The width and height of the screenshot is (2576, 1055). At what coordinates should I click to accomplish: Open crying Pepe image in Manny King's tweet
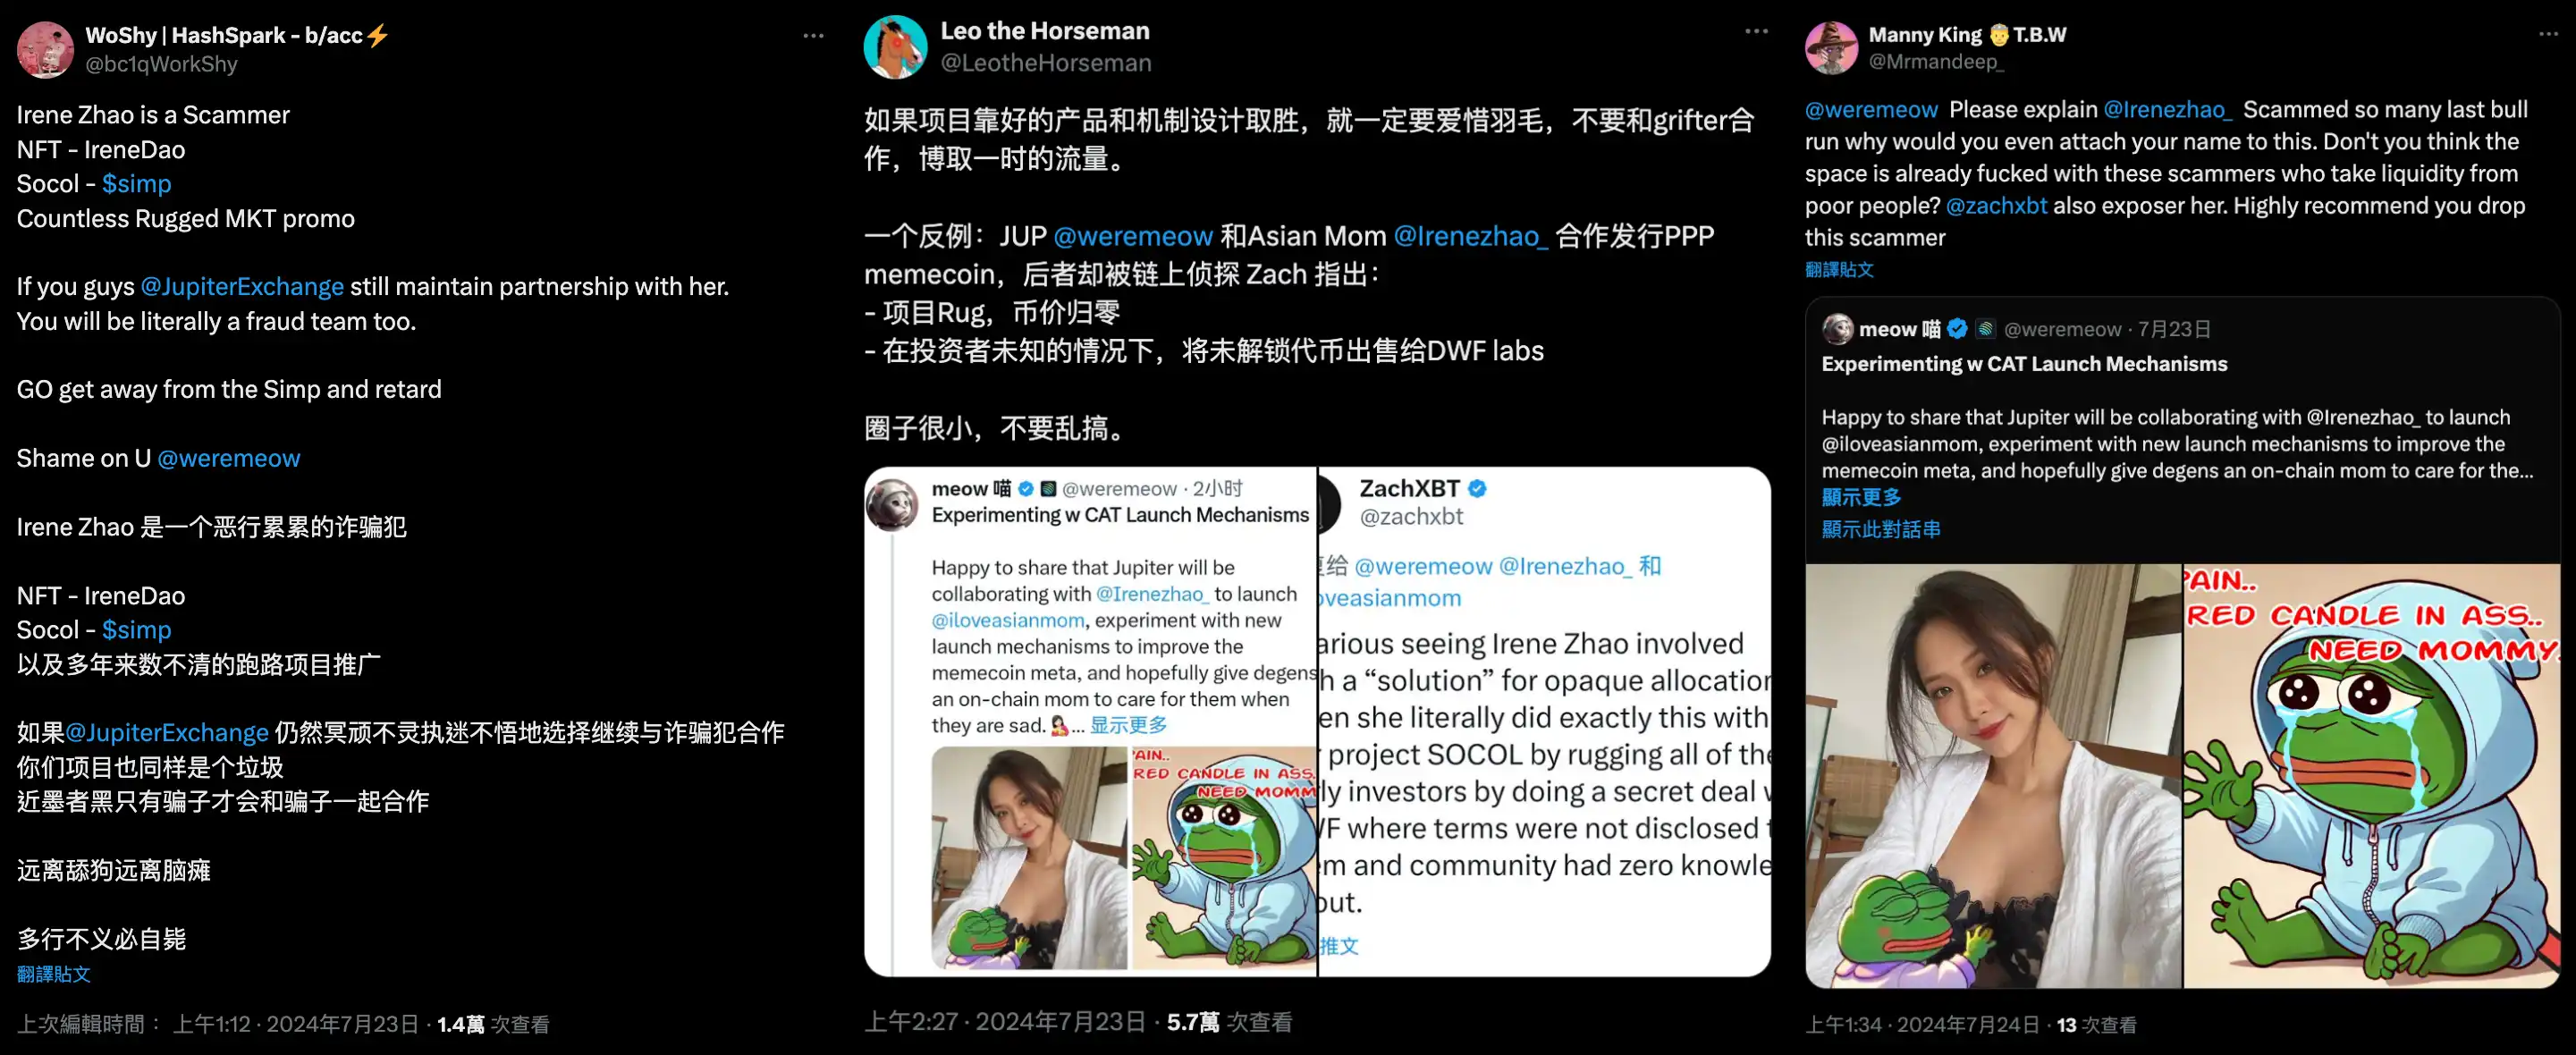coord(2371,776)
